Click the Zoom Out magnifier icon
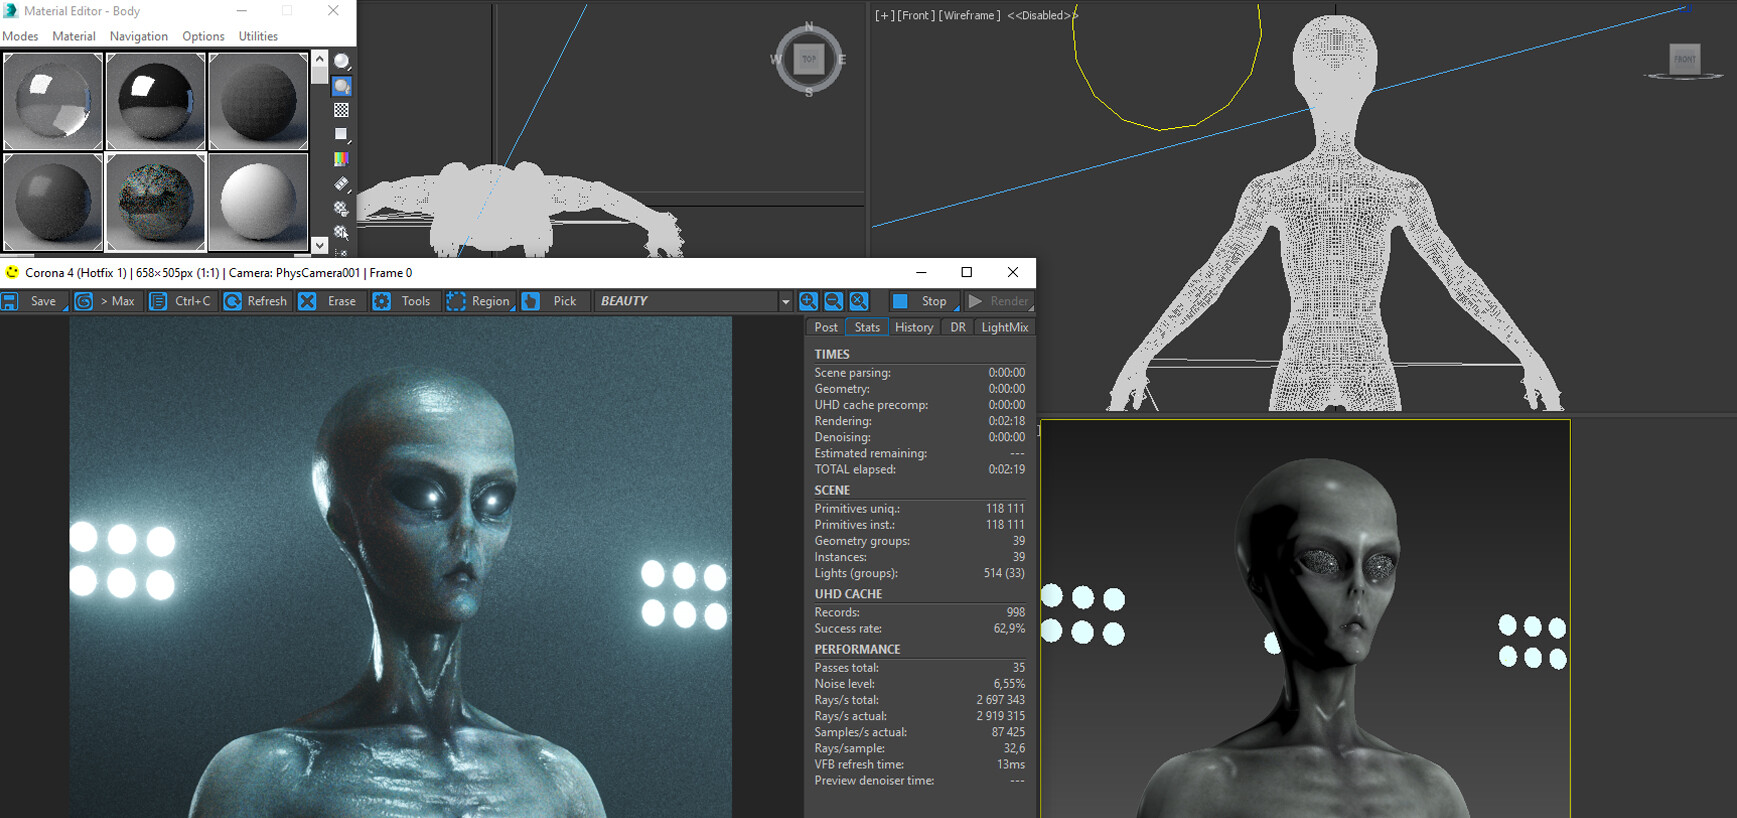This screenshot has height=818, width=1737. click(833, 301)
